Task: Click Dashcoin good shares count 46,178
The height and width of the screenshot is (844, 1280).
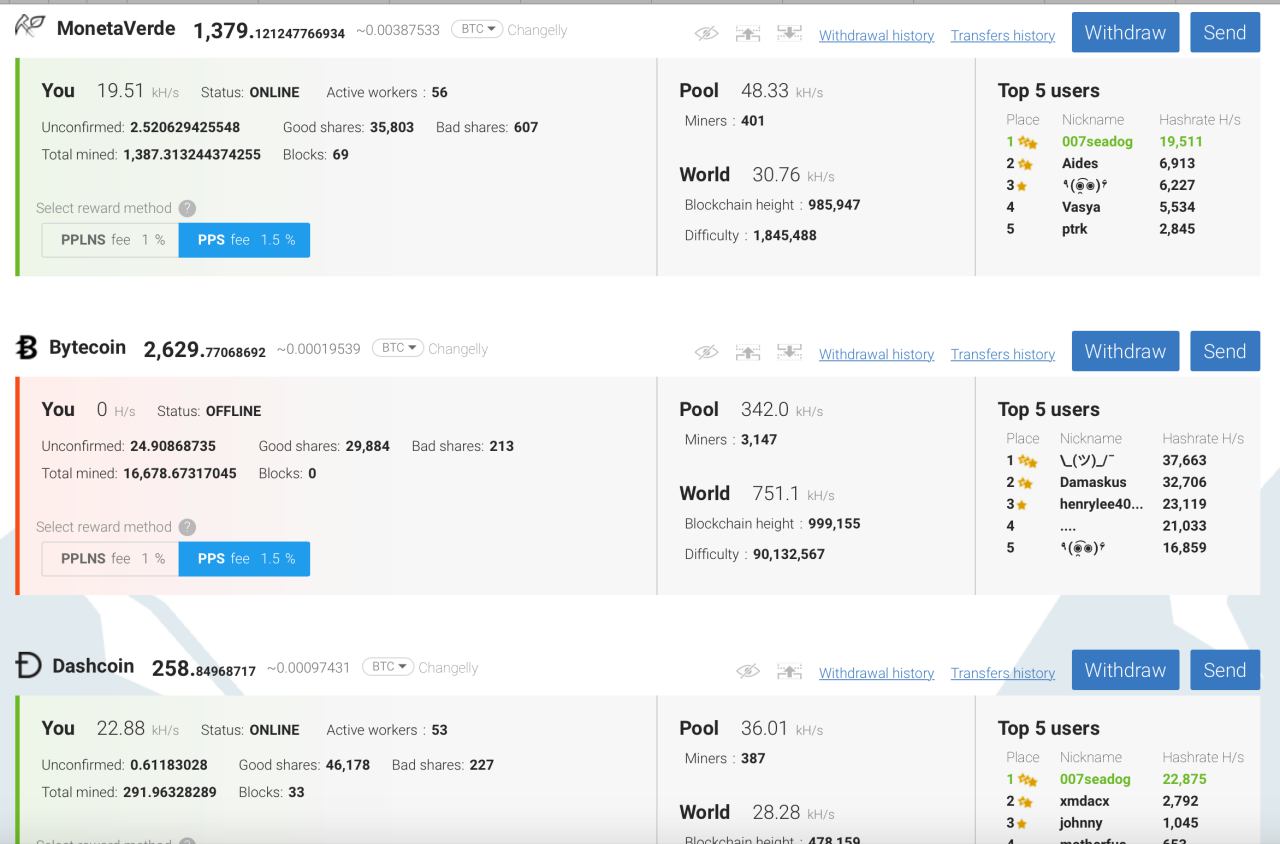Action: pyautogui.click(x=348, y=766)
